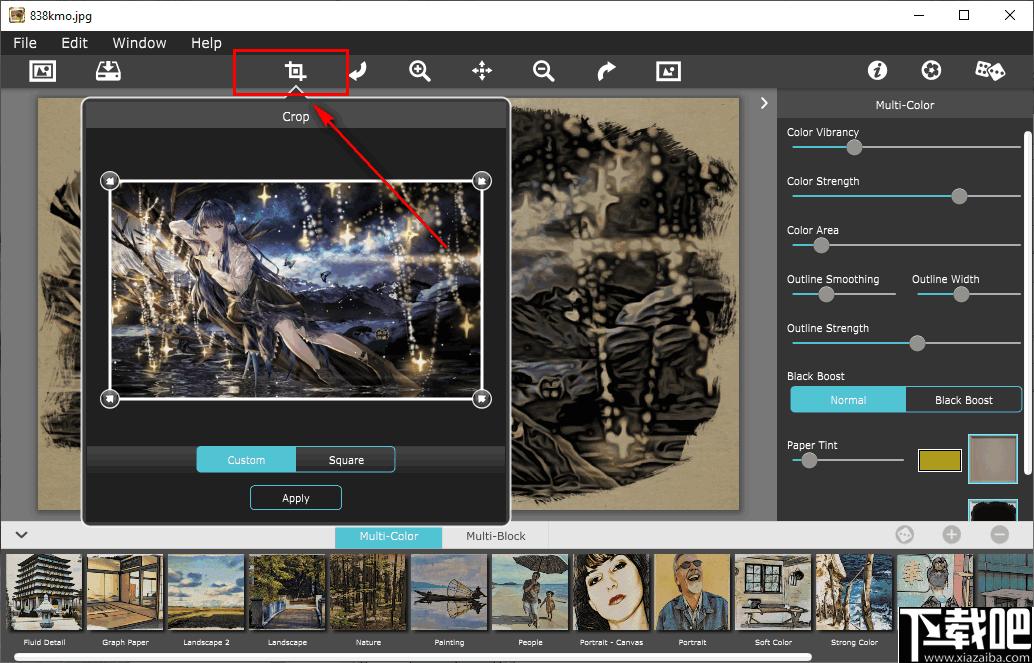
Task: Open photo using the toolbar open-image icon
Action: pos(43,71)
